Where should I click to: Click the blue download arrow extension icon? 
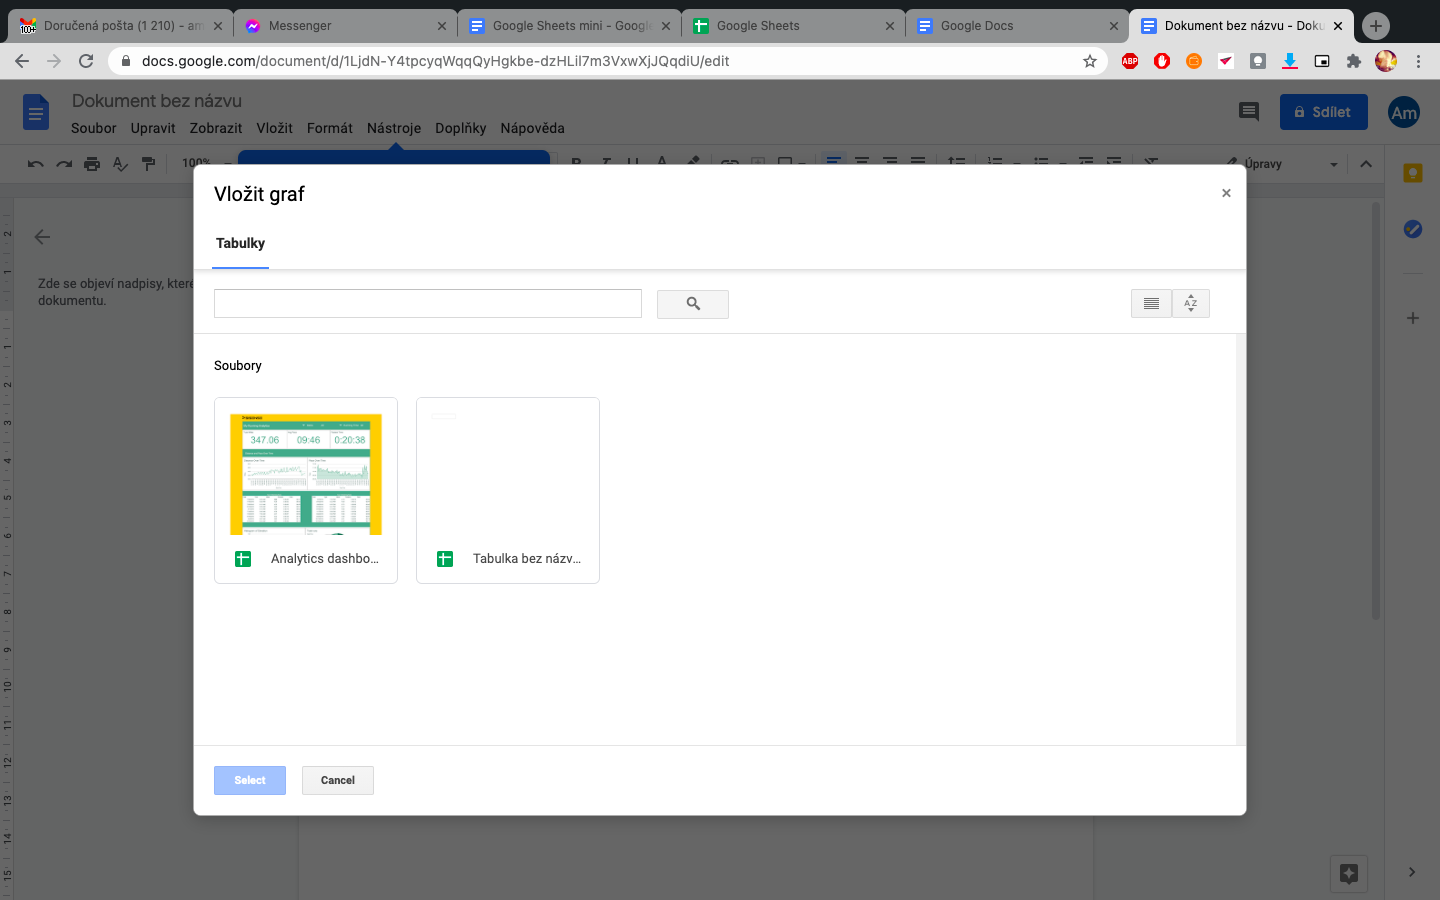click(1290, 61)
